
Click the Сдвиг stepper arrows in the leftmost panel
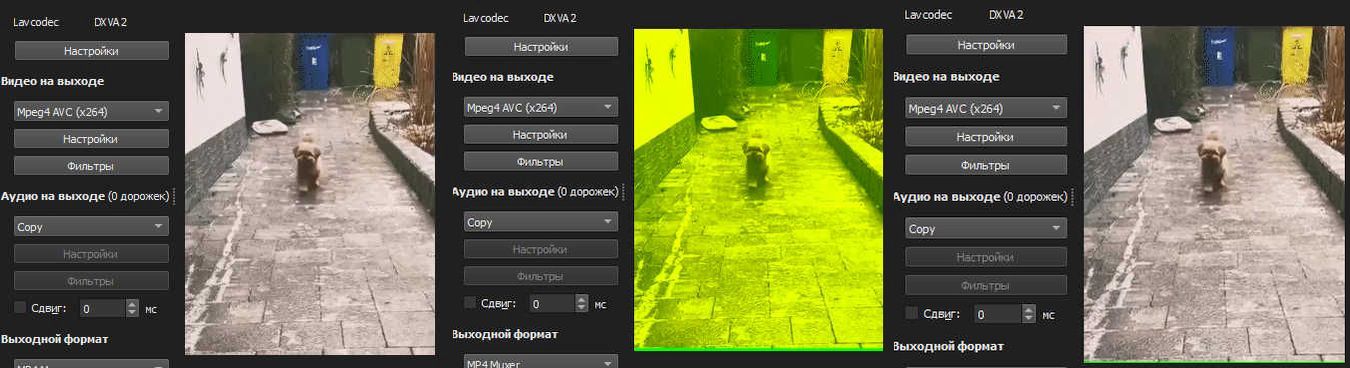click(x=132, y=309)
